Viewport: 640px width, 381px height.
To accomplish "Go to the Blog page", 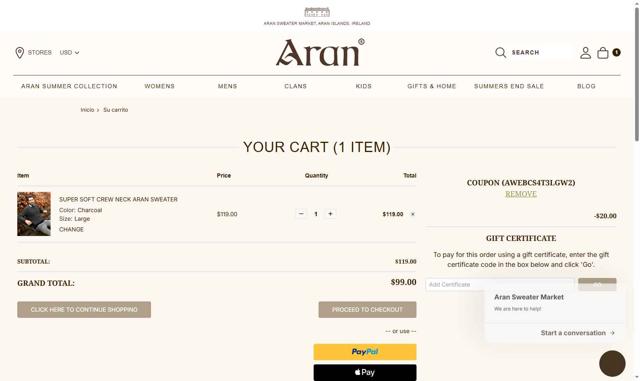I will (587, 86).
